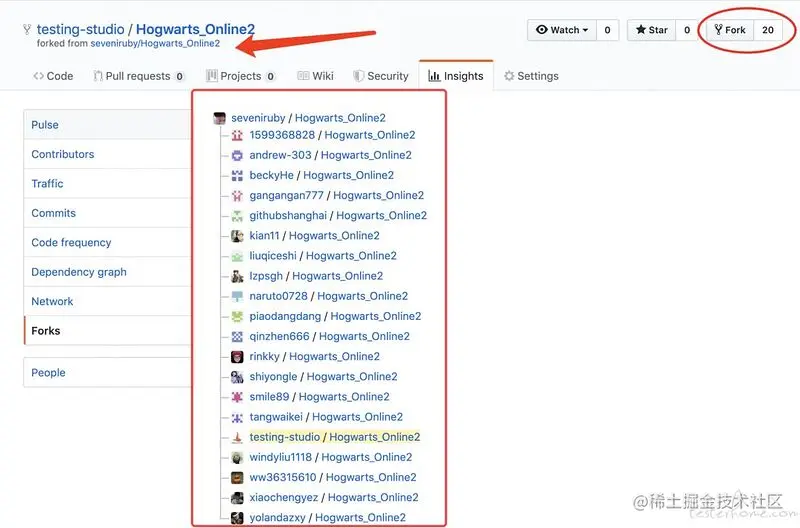800x528 pixels.
Task: Star this repository
Action: point(652,30)
